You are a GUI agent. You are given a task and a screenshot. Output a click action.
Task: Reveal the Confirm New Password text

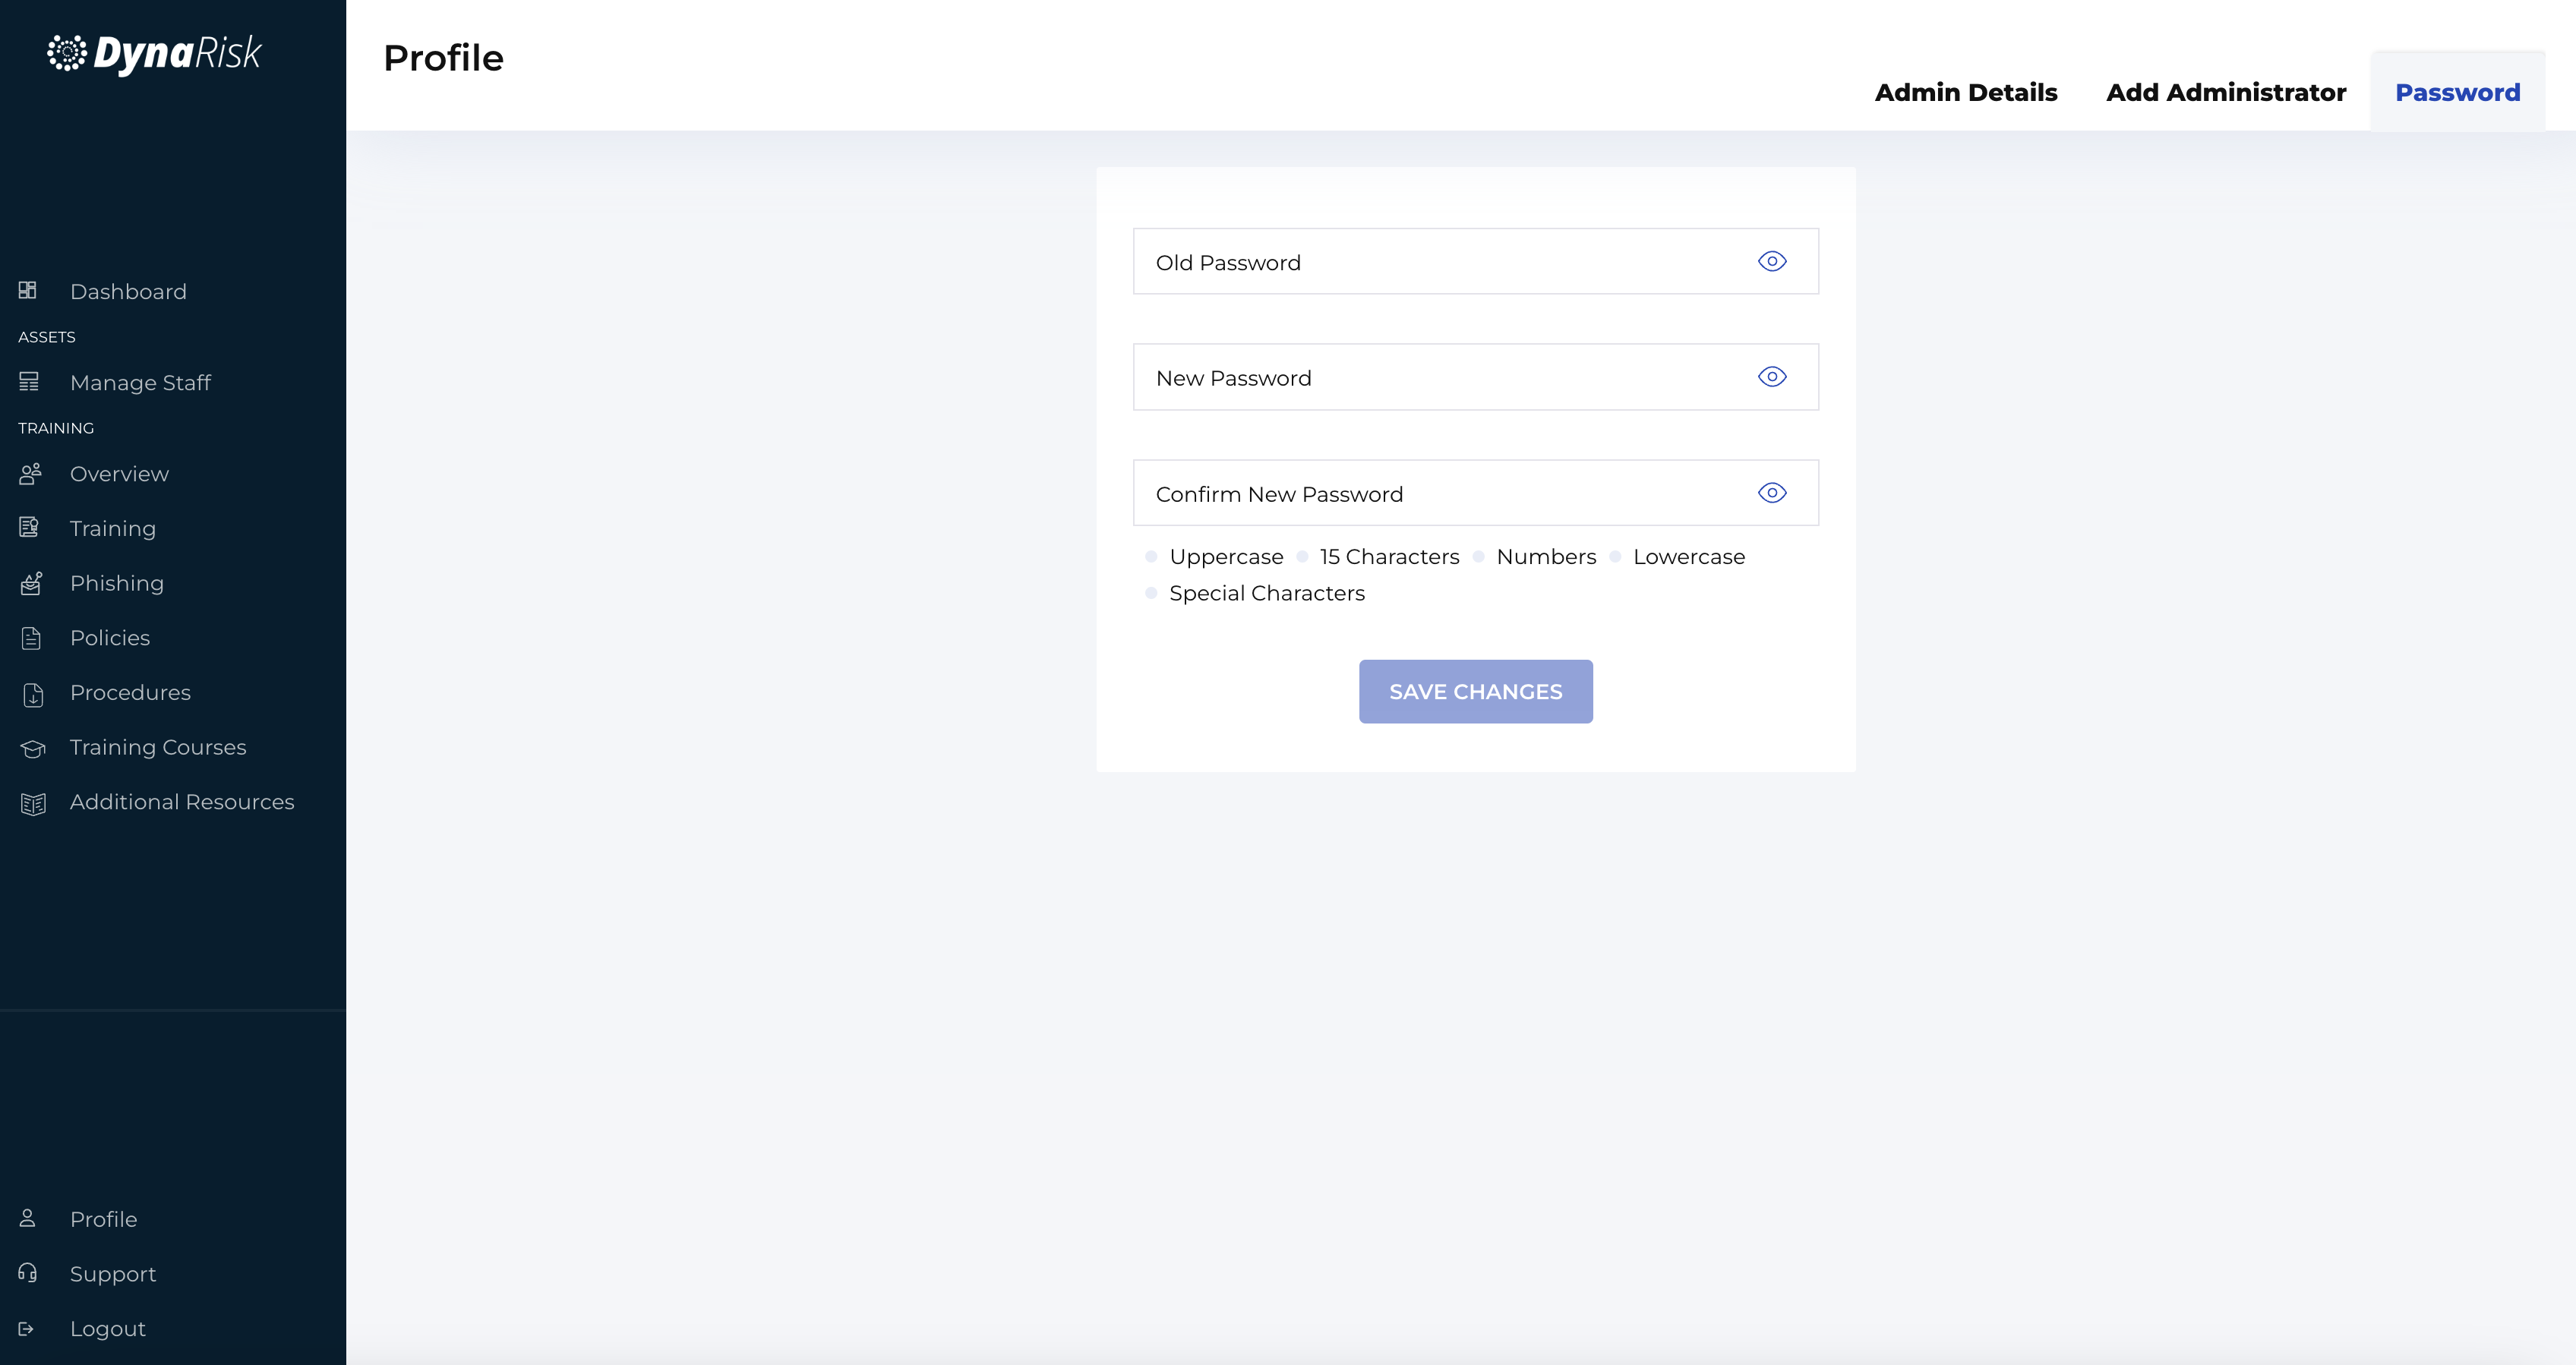(1771, 493)
